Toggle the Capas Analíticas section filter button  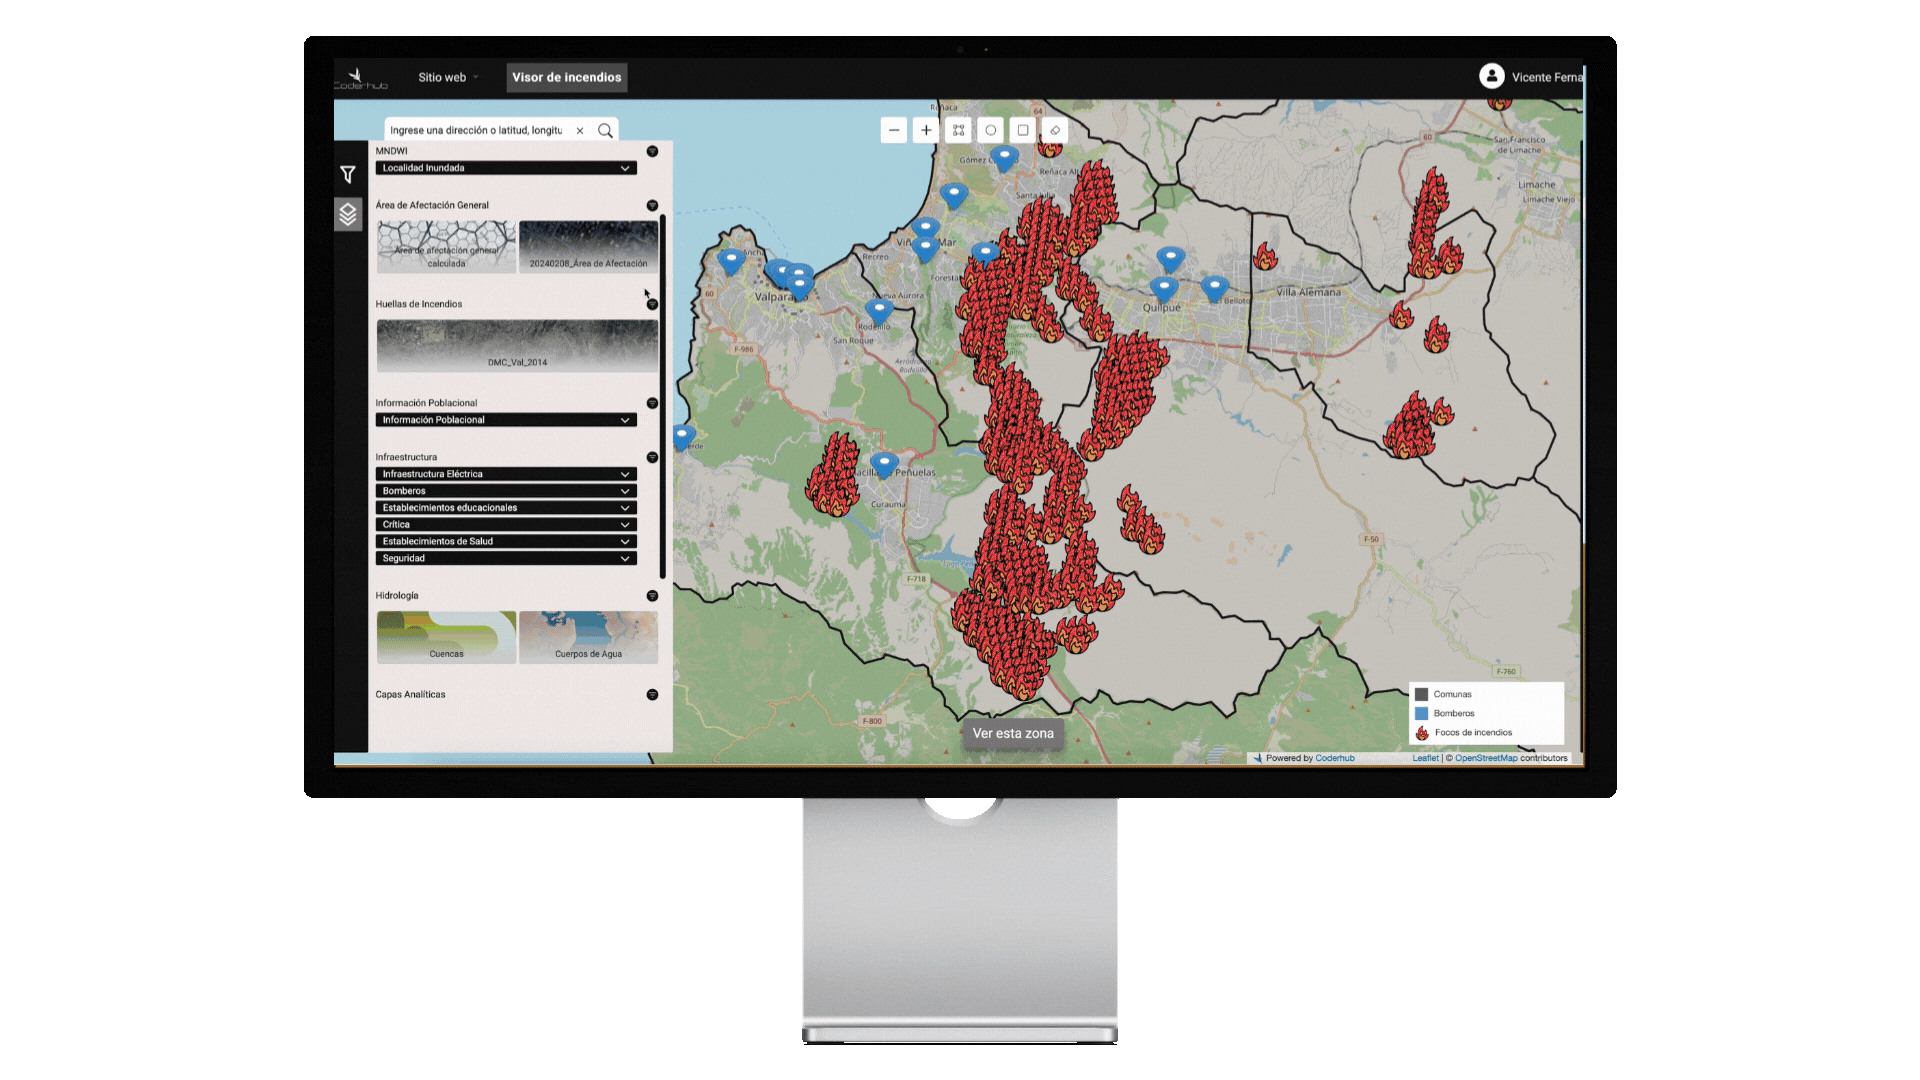tap(652, 695)
